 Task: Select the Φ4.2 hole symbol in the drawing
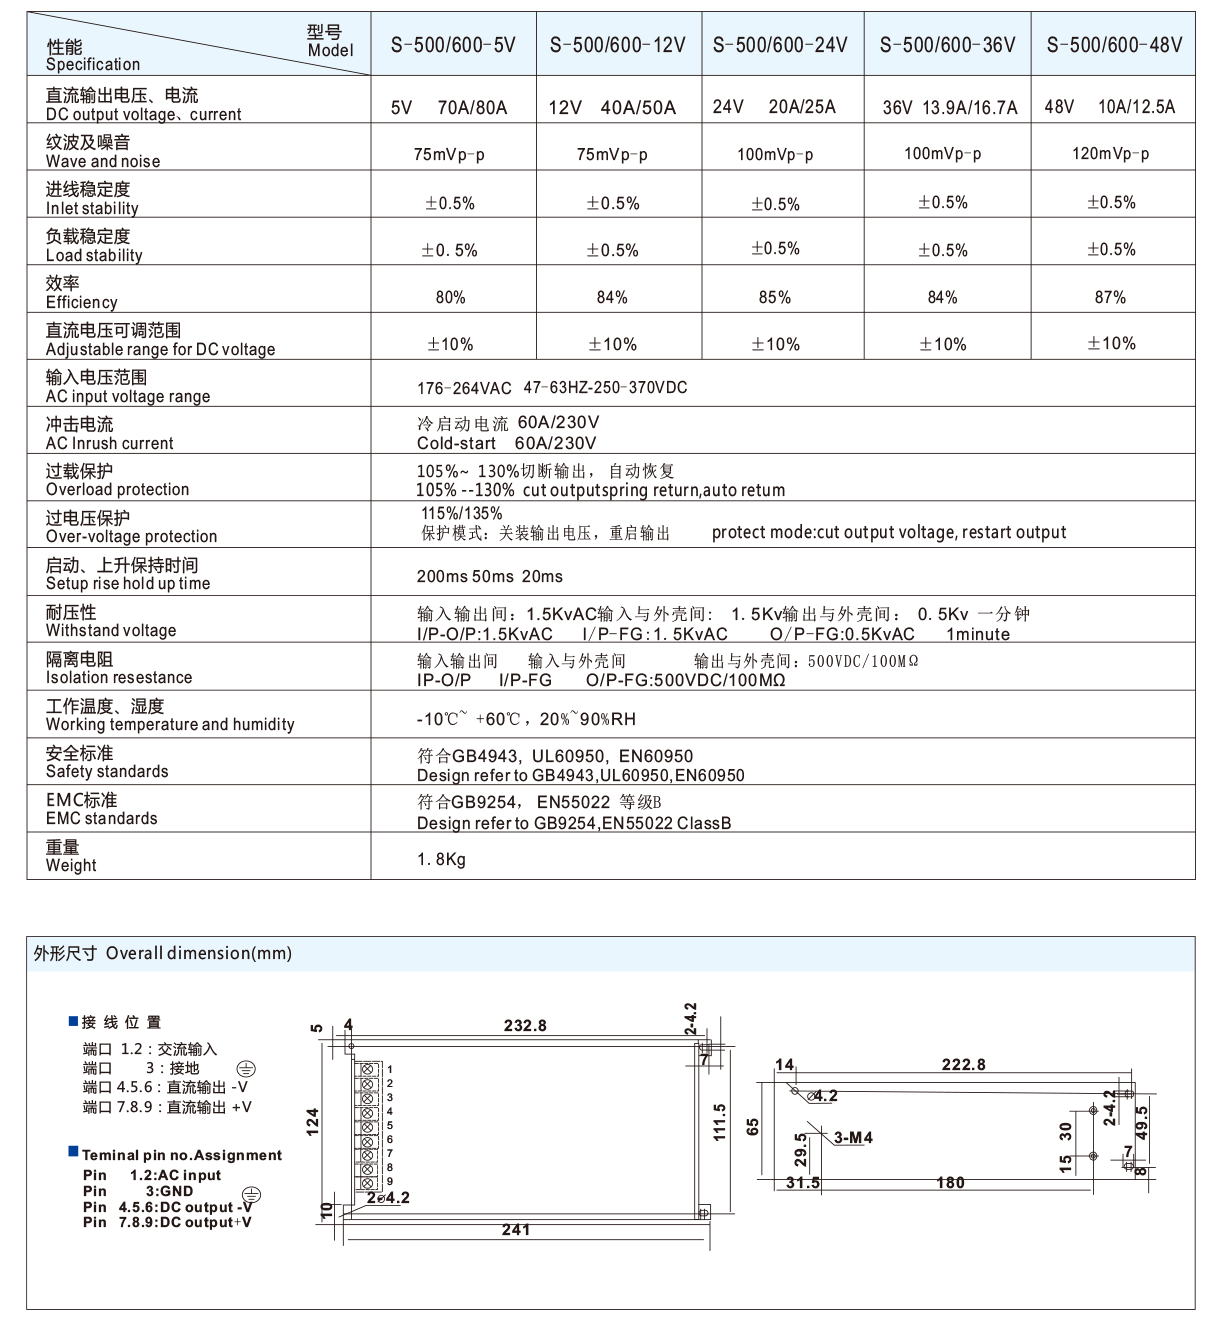[x=794, y=1090]
